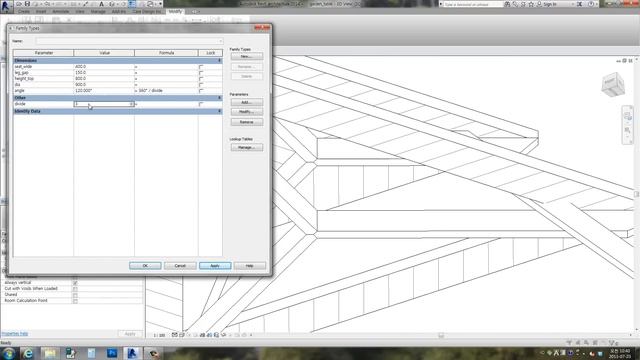Screen dimensions: 640x360
Task: Toggle the Lock checkbox for dia
Action: click(201, 85)
